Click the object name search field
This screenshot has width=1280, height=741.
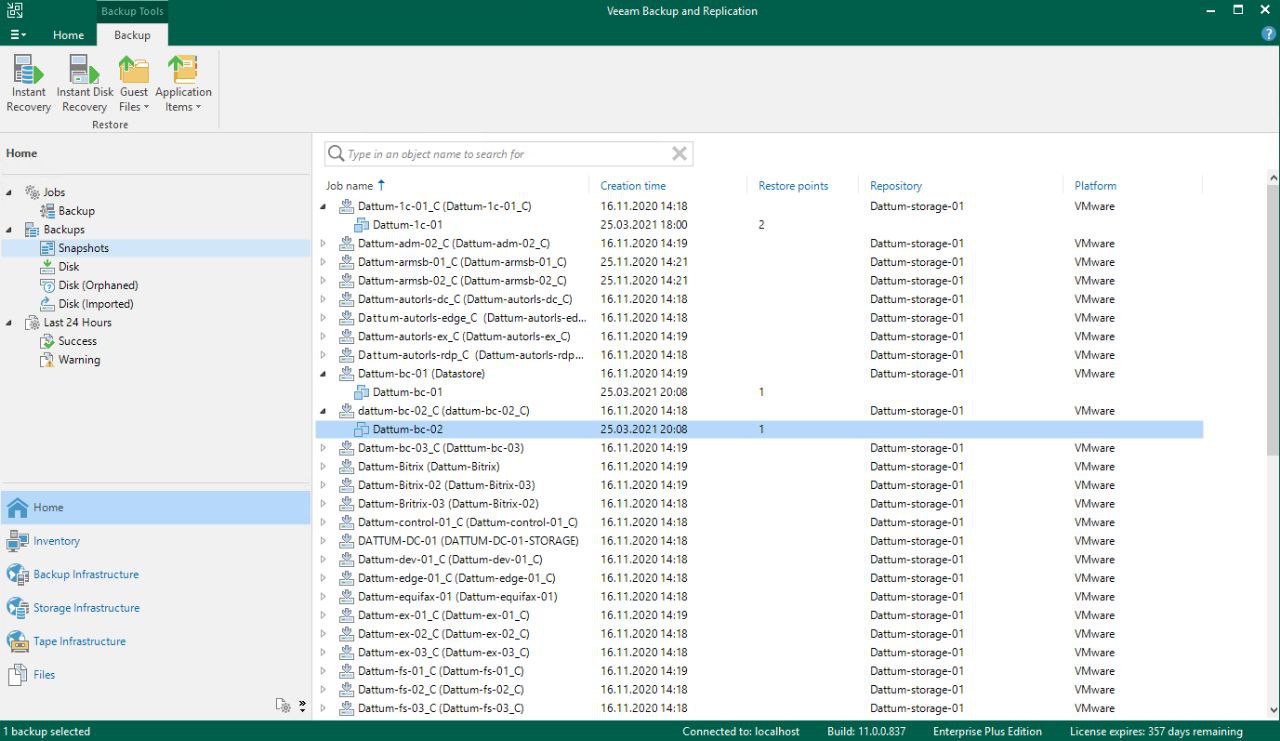(x=508, y=154)
